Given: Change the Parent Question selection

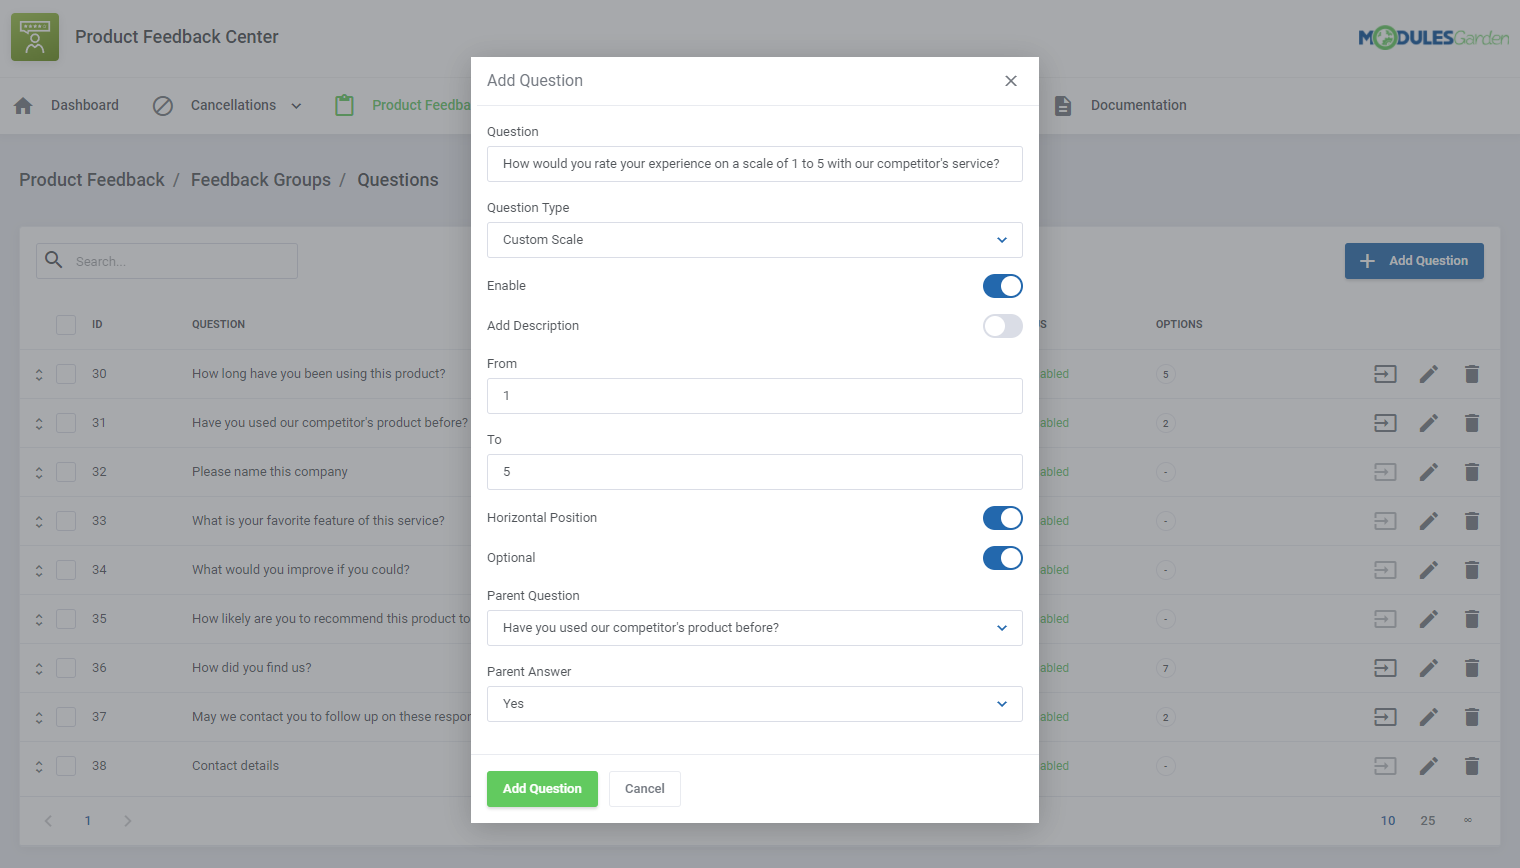Looking at the screenshot, I should (x=754, y=628).
